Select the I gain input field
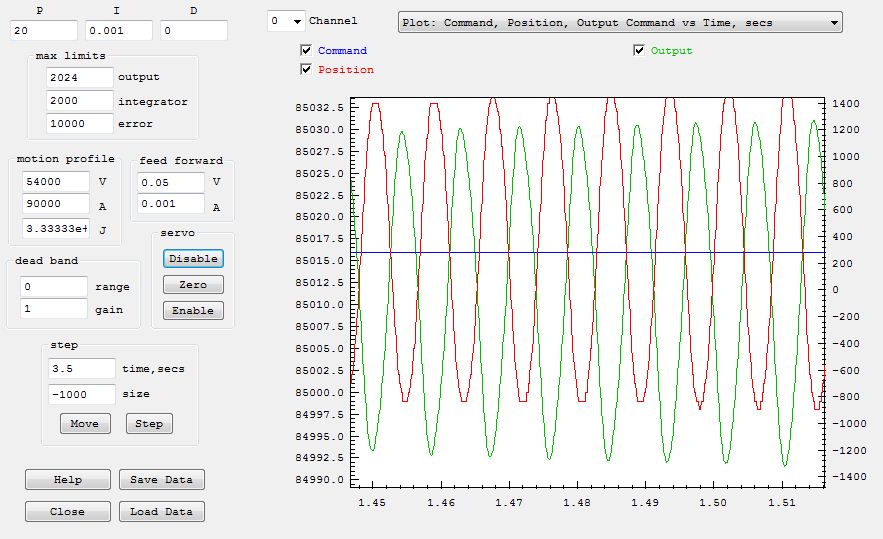This screenshot has width=883, height=539. 118,31
